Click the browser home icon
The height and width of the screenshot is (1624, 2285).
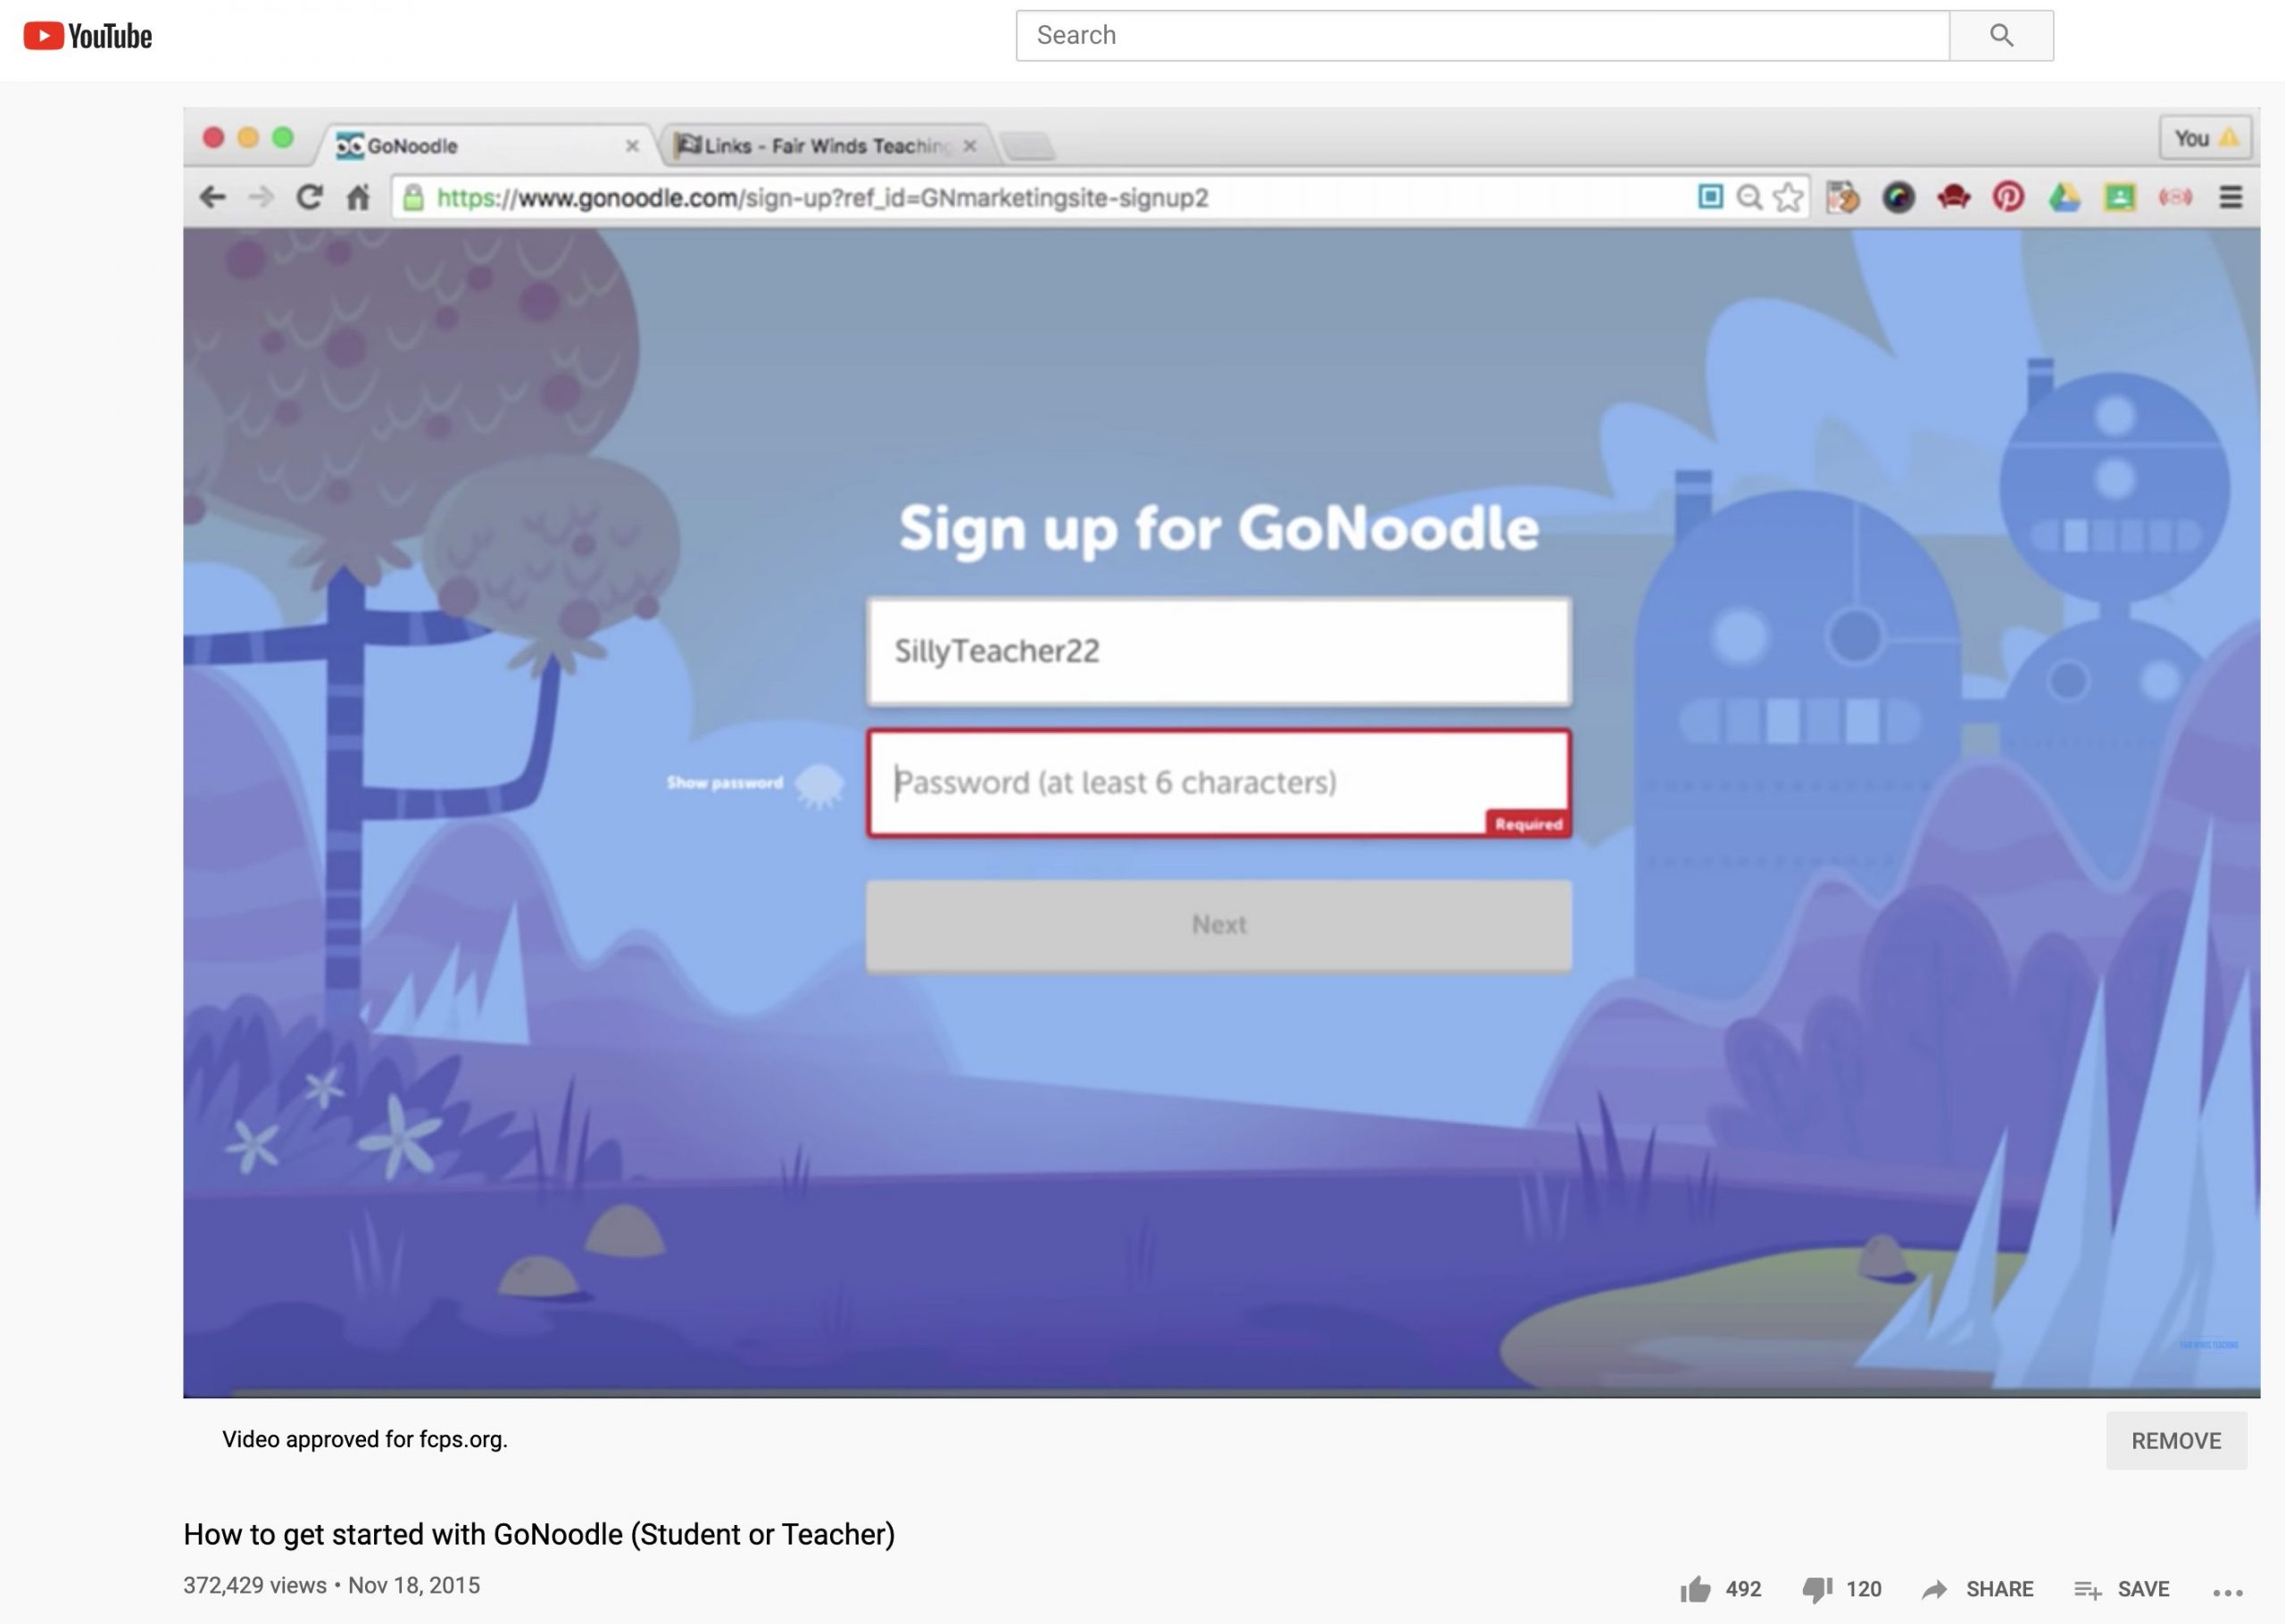tap(358, 197)
